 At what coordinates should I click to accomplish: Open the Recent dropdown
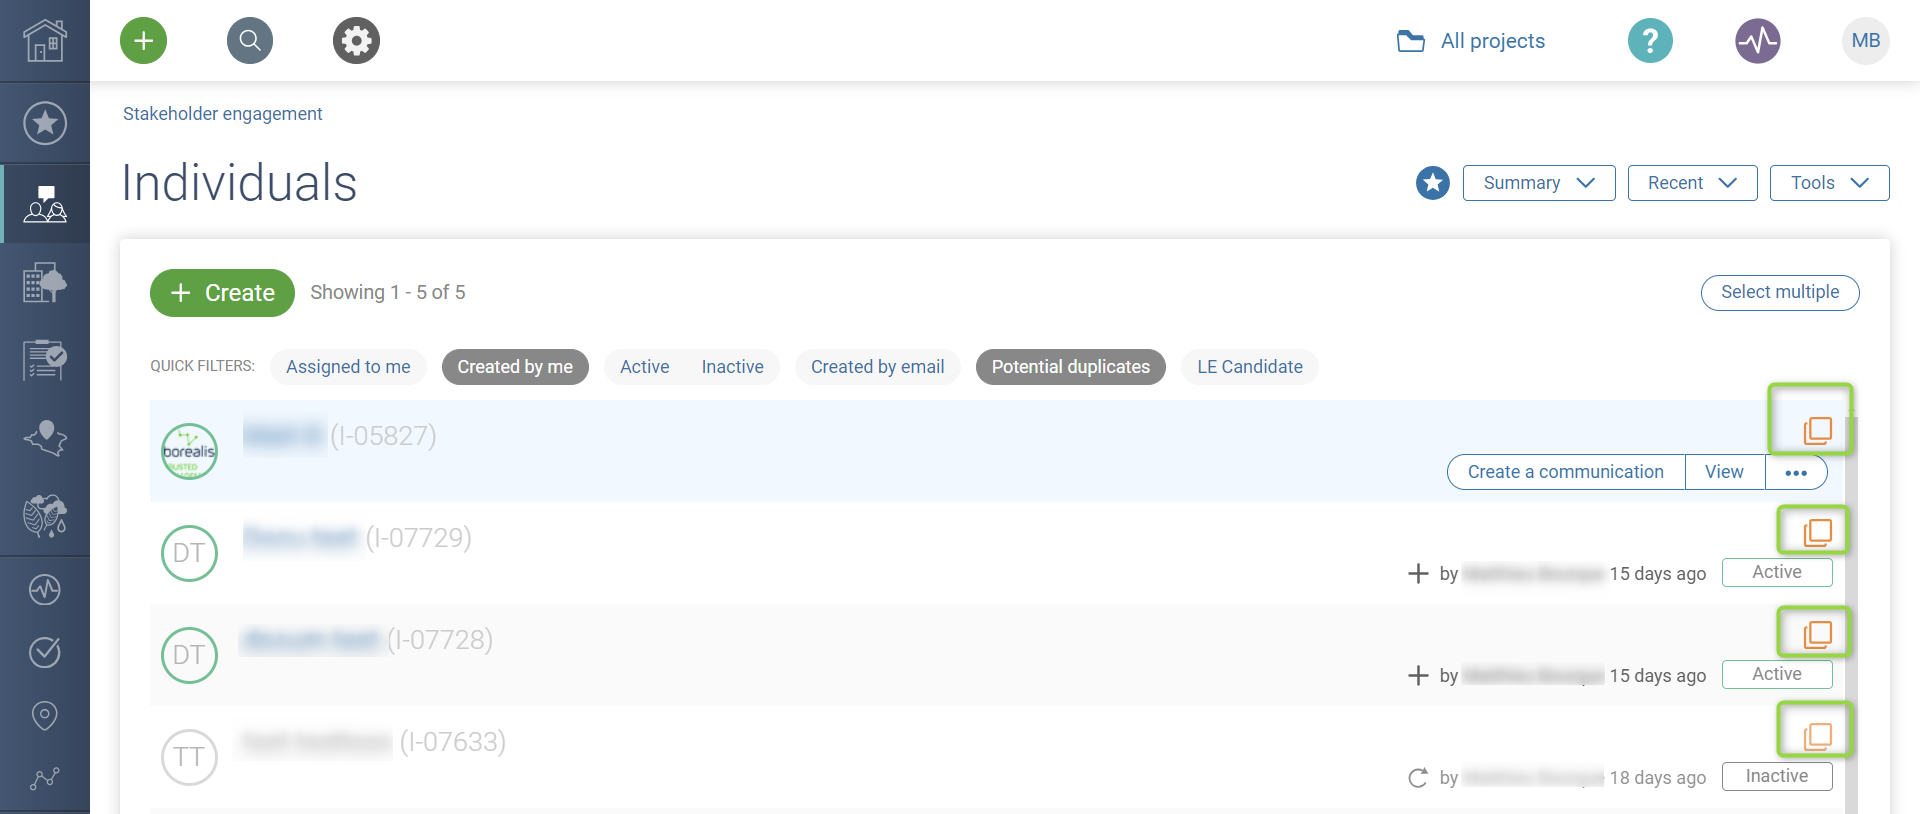[x=1692, y=183]
